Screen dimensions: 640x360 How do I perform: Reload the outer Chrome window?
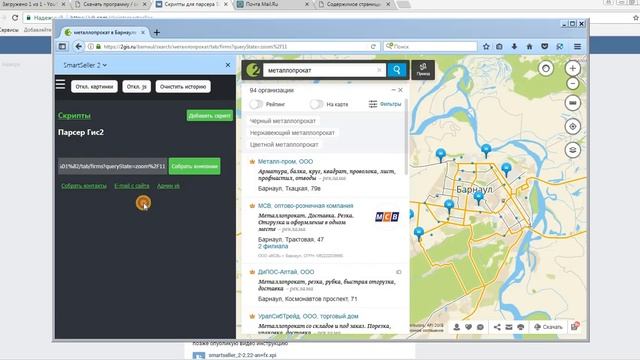15,18
